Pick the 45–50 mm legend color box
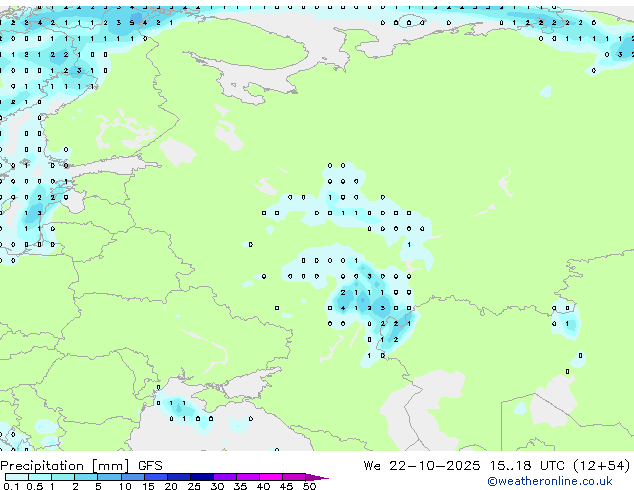Screen dimensions: 634x490 click(294, 477)
